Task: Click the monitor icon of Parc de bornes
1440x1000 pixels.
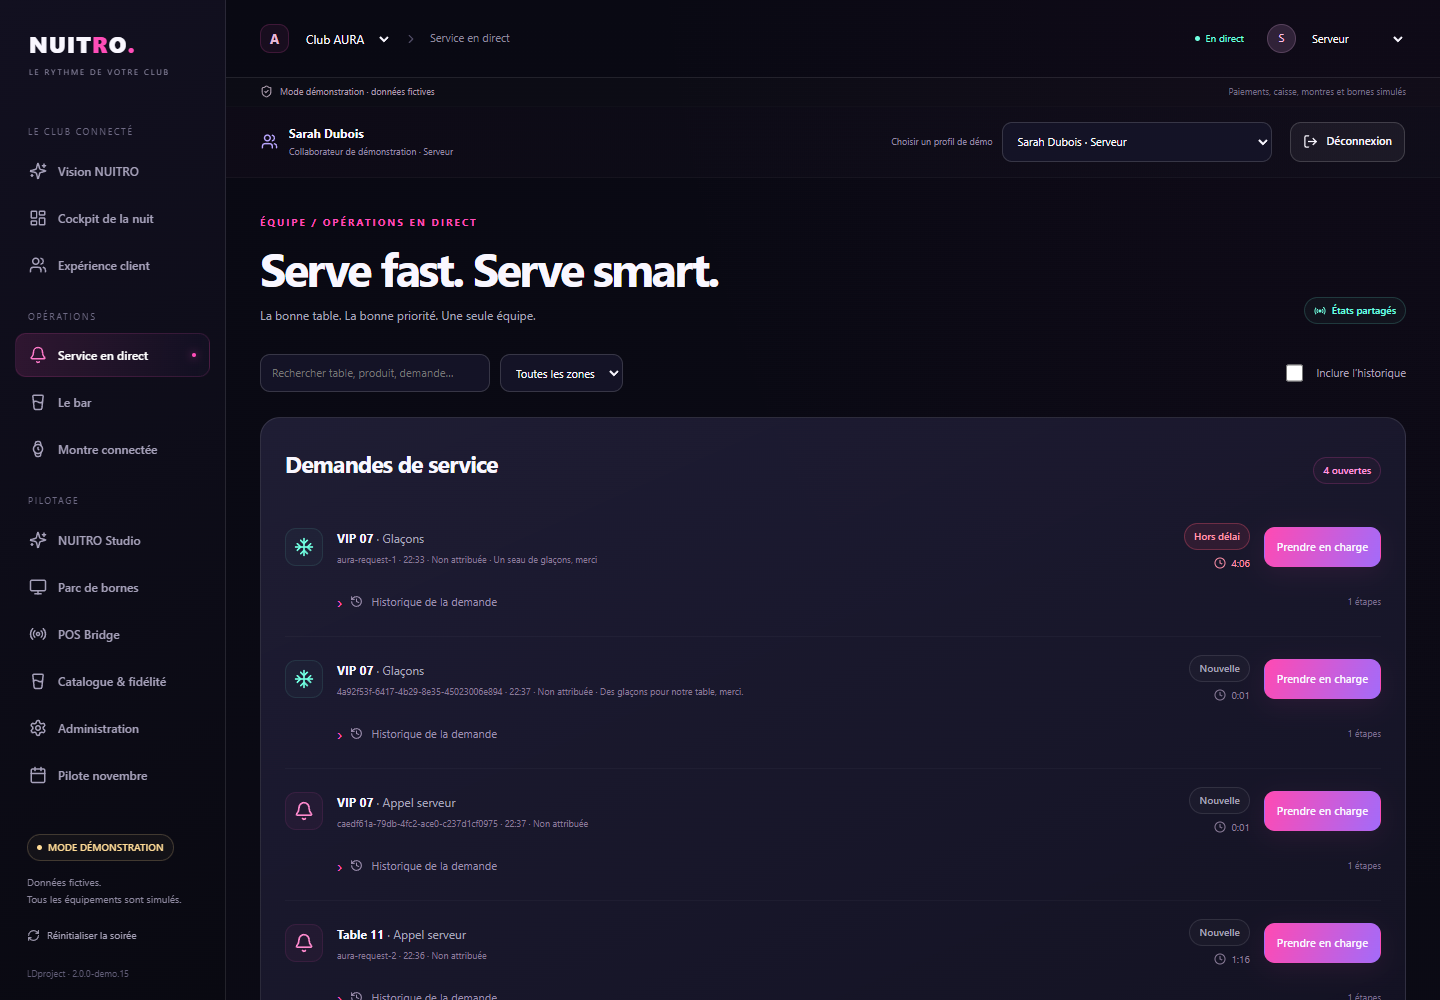Action: 38,587
